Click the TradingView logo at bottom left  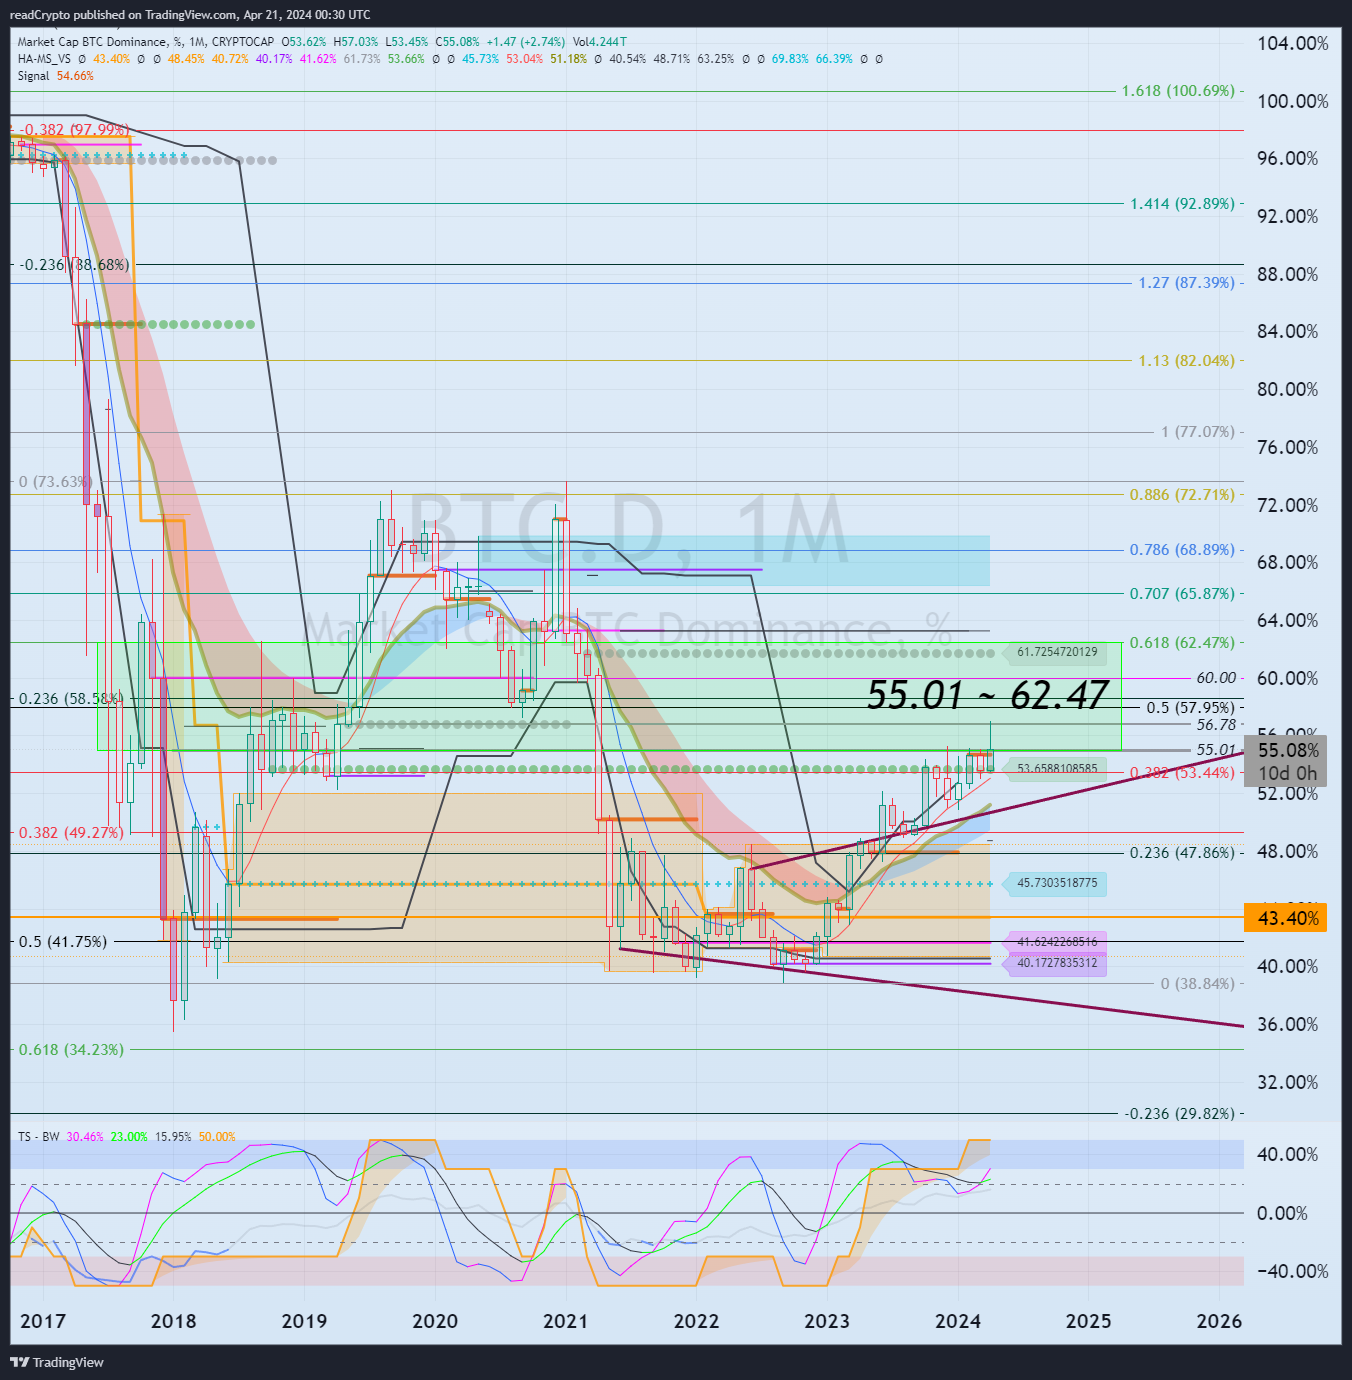click(57, 1362)
